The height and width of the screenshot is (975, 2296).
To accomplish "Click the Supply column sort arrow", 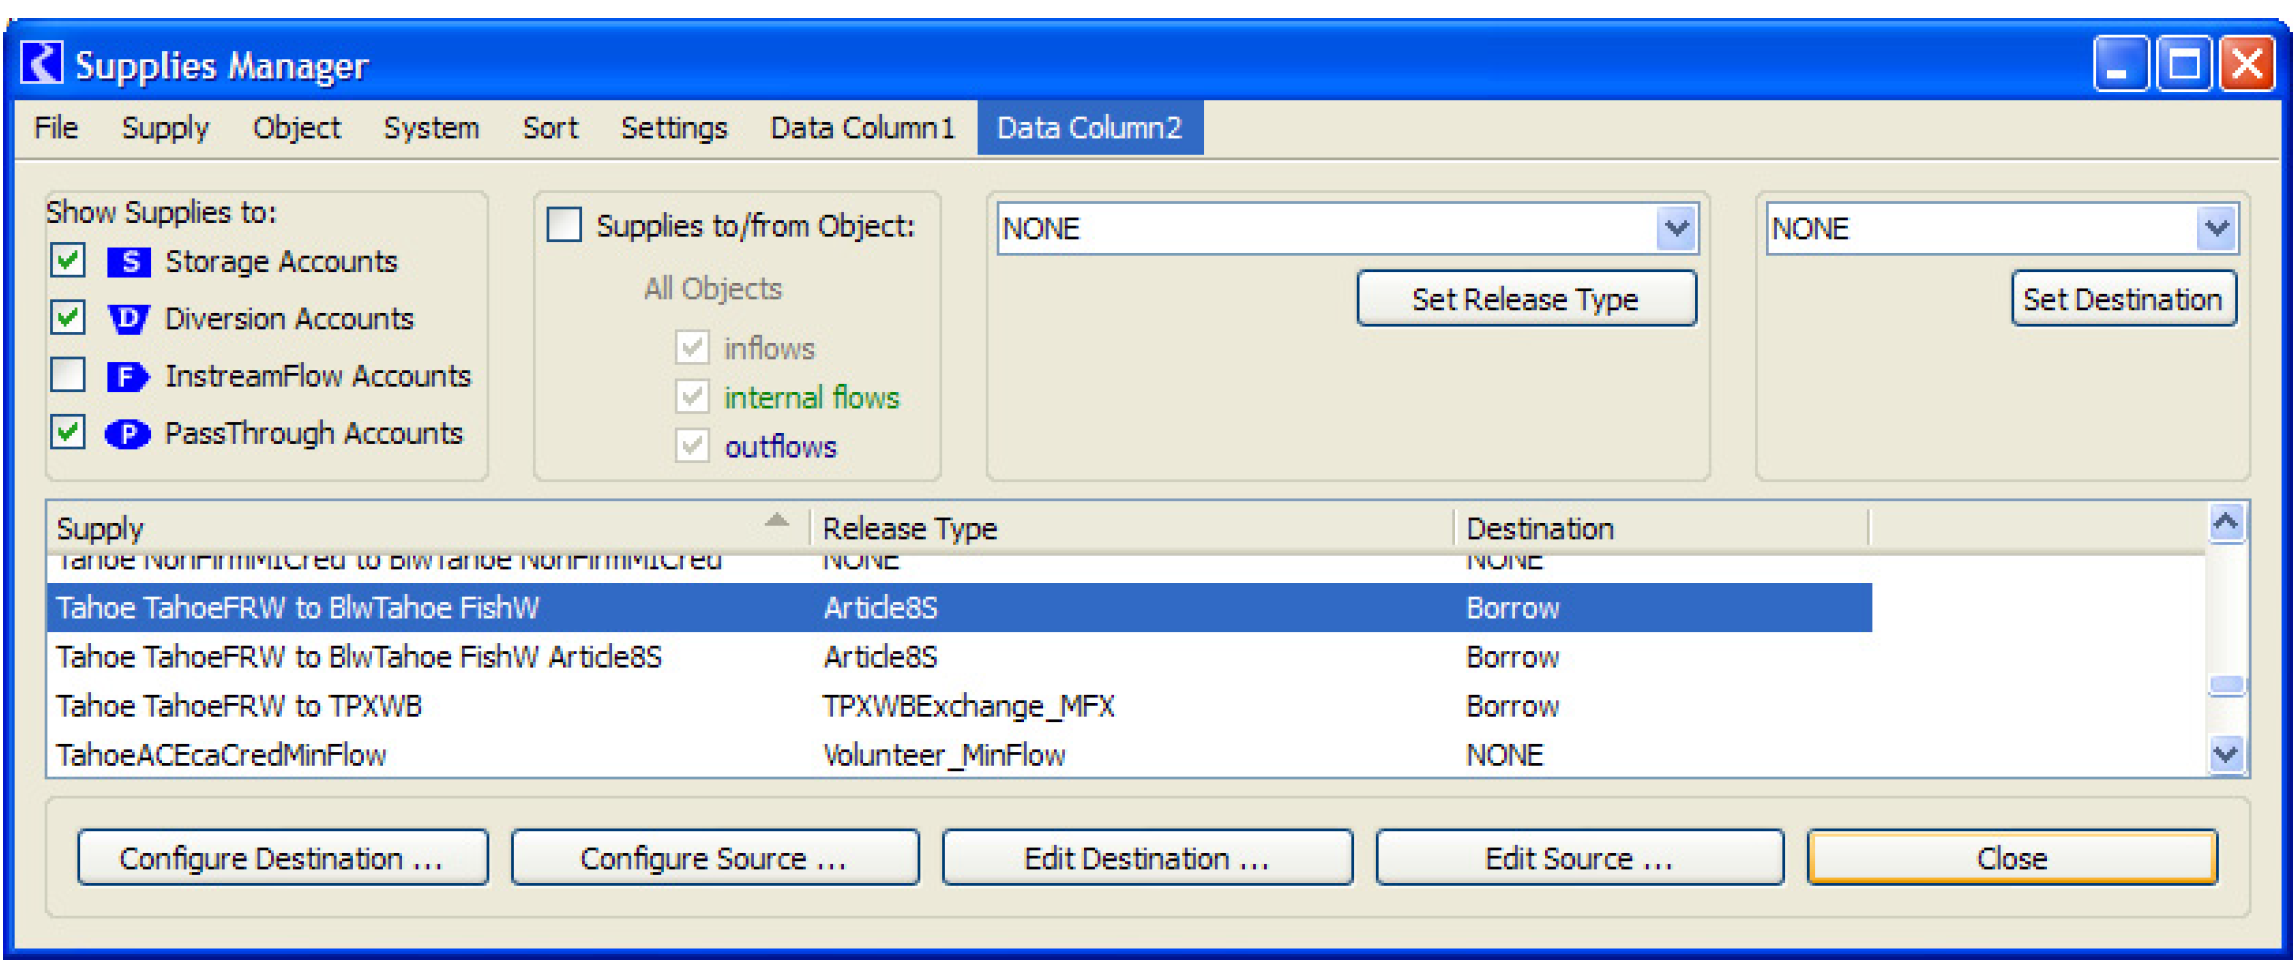I will click(776, 520).
